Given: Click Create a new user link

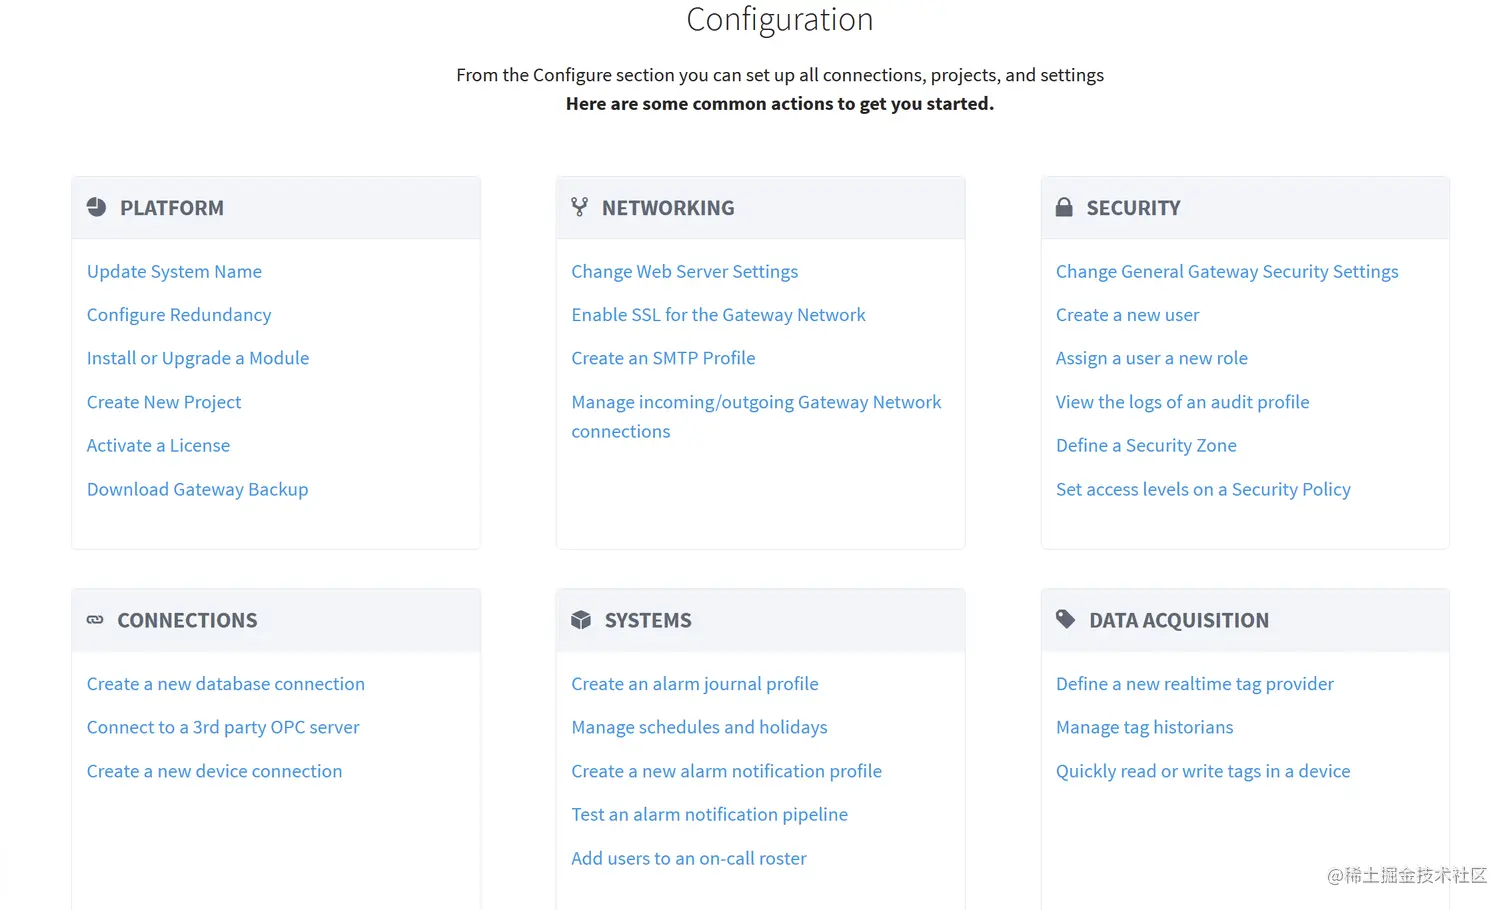Looking at the screenshot, I should [1127, 315].
